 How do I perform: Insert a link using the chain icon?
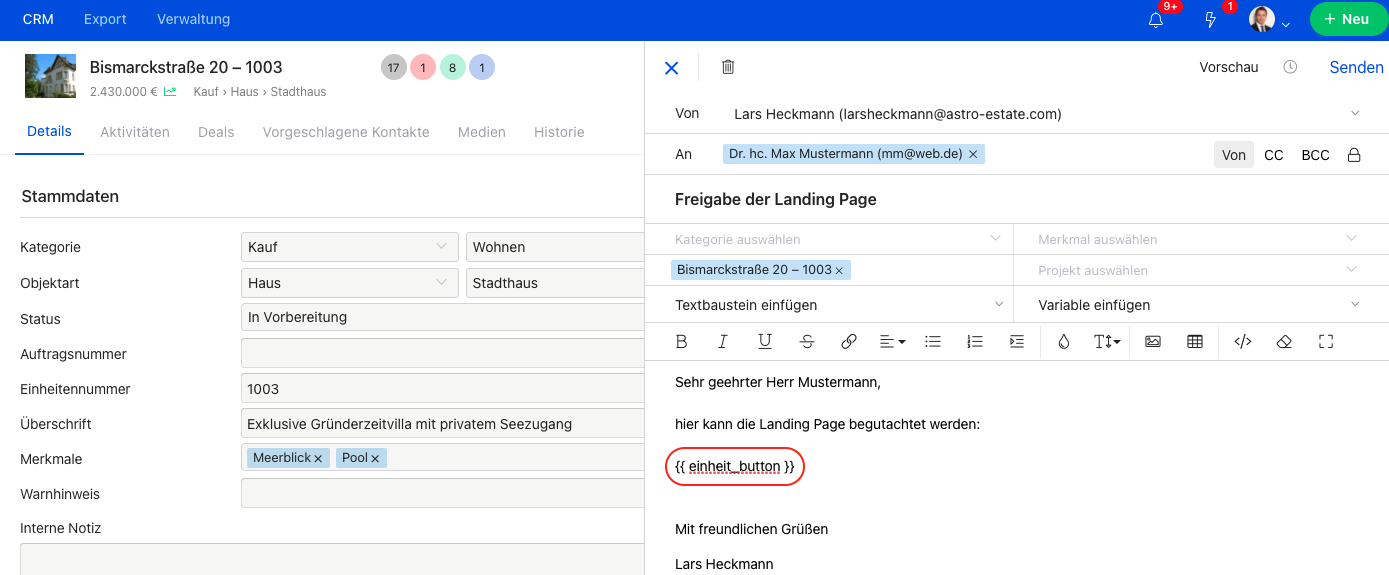point(849,342)
